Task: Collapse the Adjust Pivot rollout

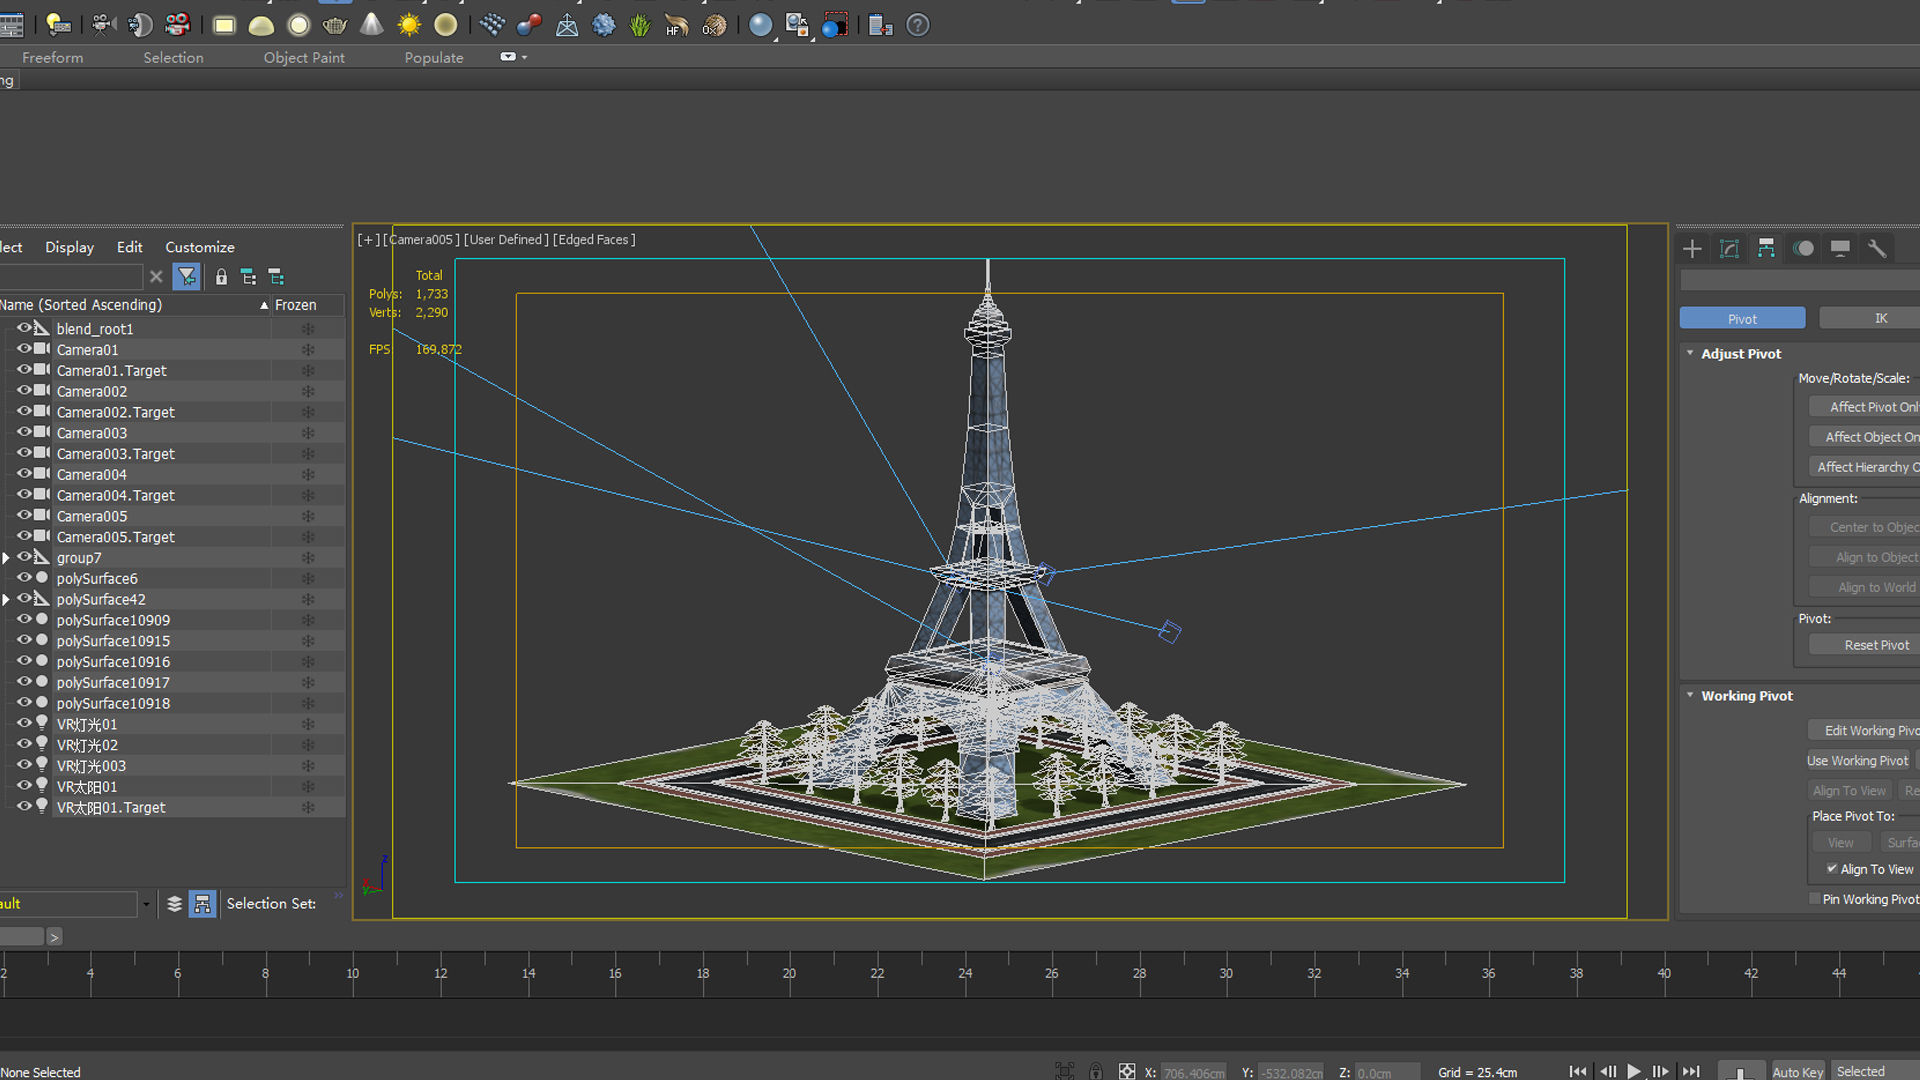Action: coord(1690,353)
